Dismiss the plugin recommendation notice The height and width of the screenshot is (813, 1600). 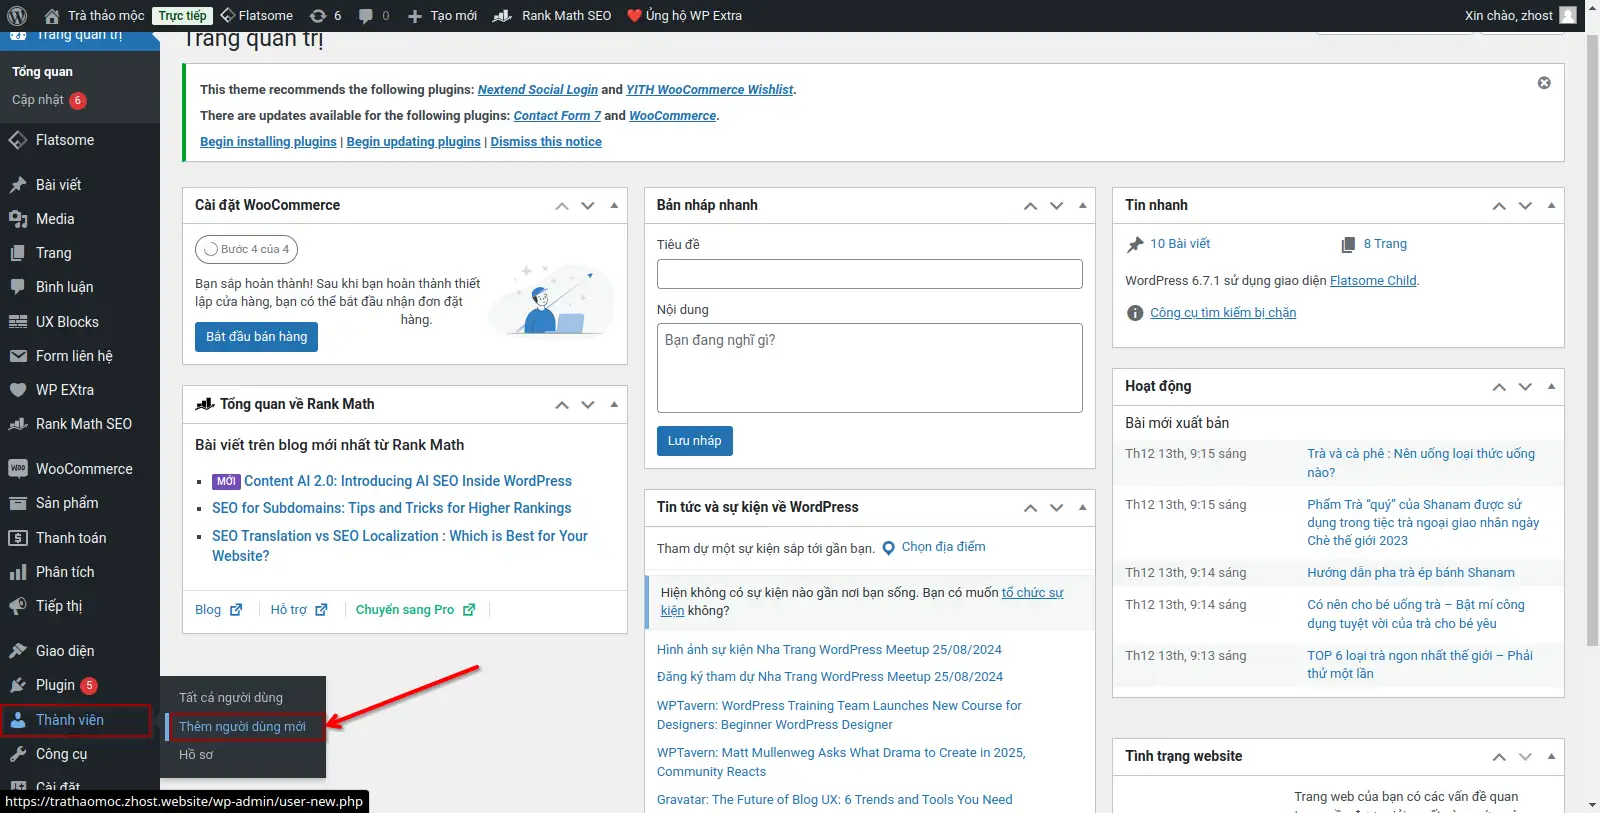tap(1544, 83)
